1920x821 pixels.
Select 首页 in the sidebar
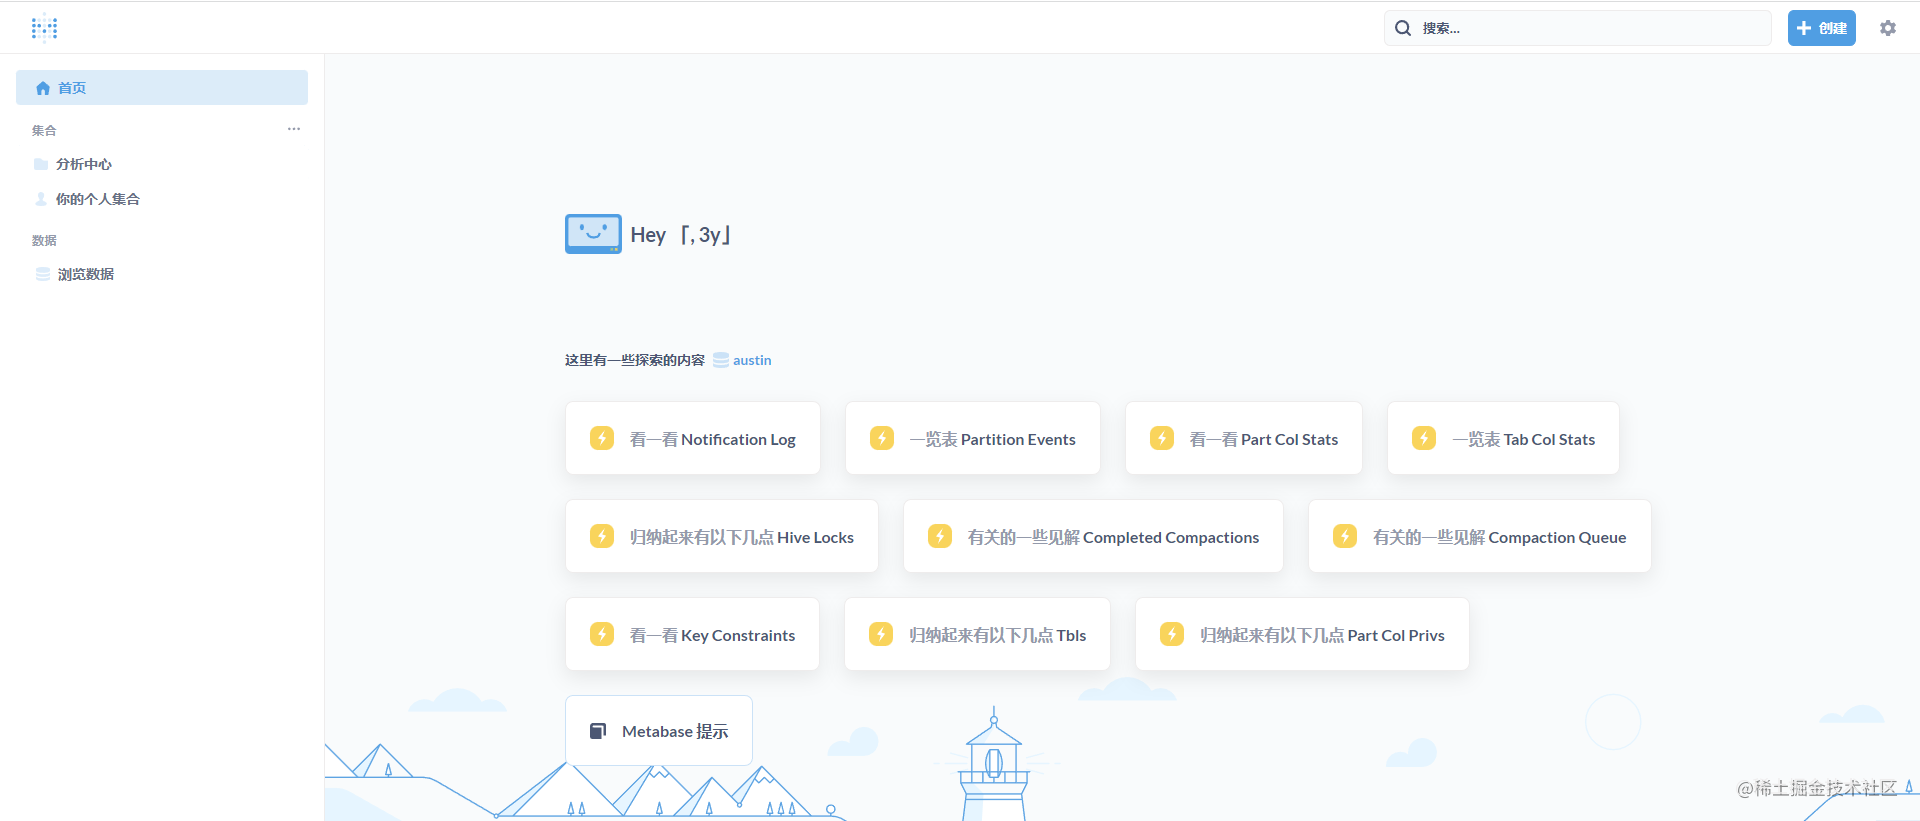[162, 88]
